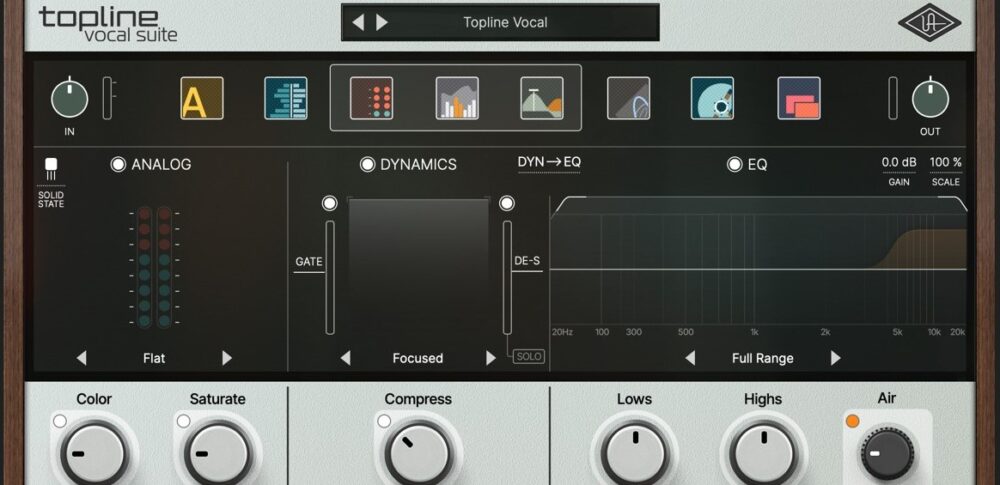Click the analog level LED meters

(x=154, y=267)
